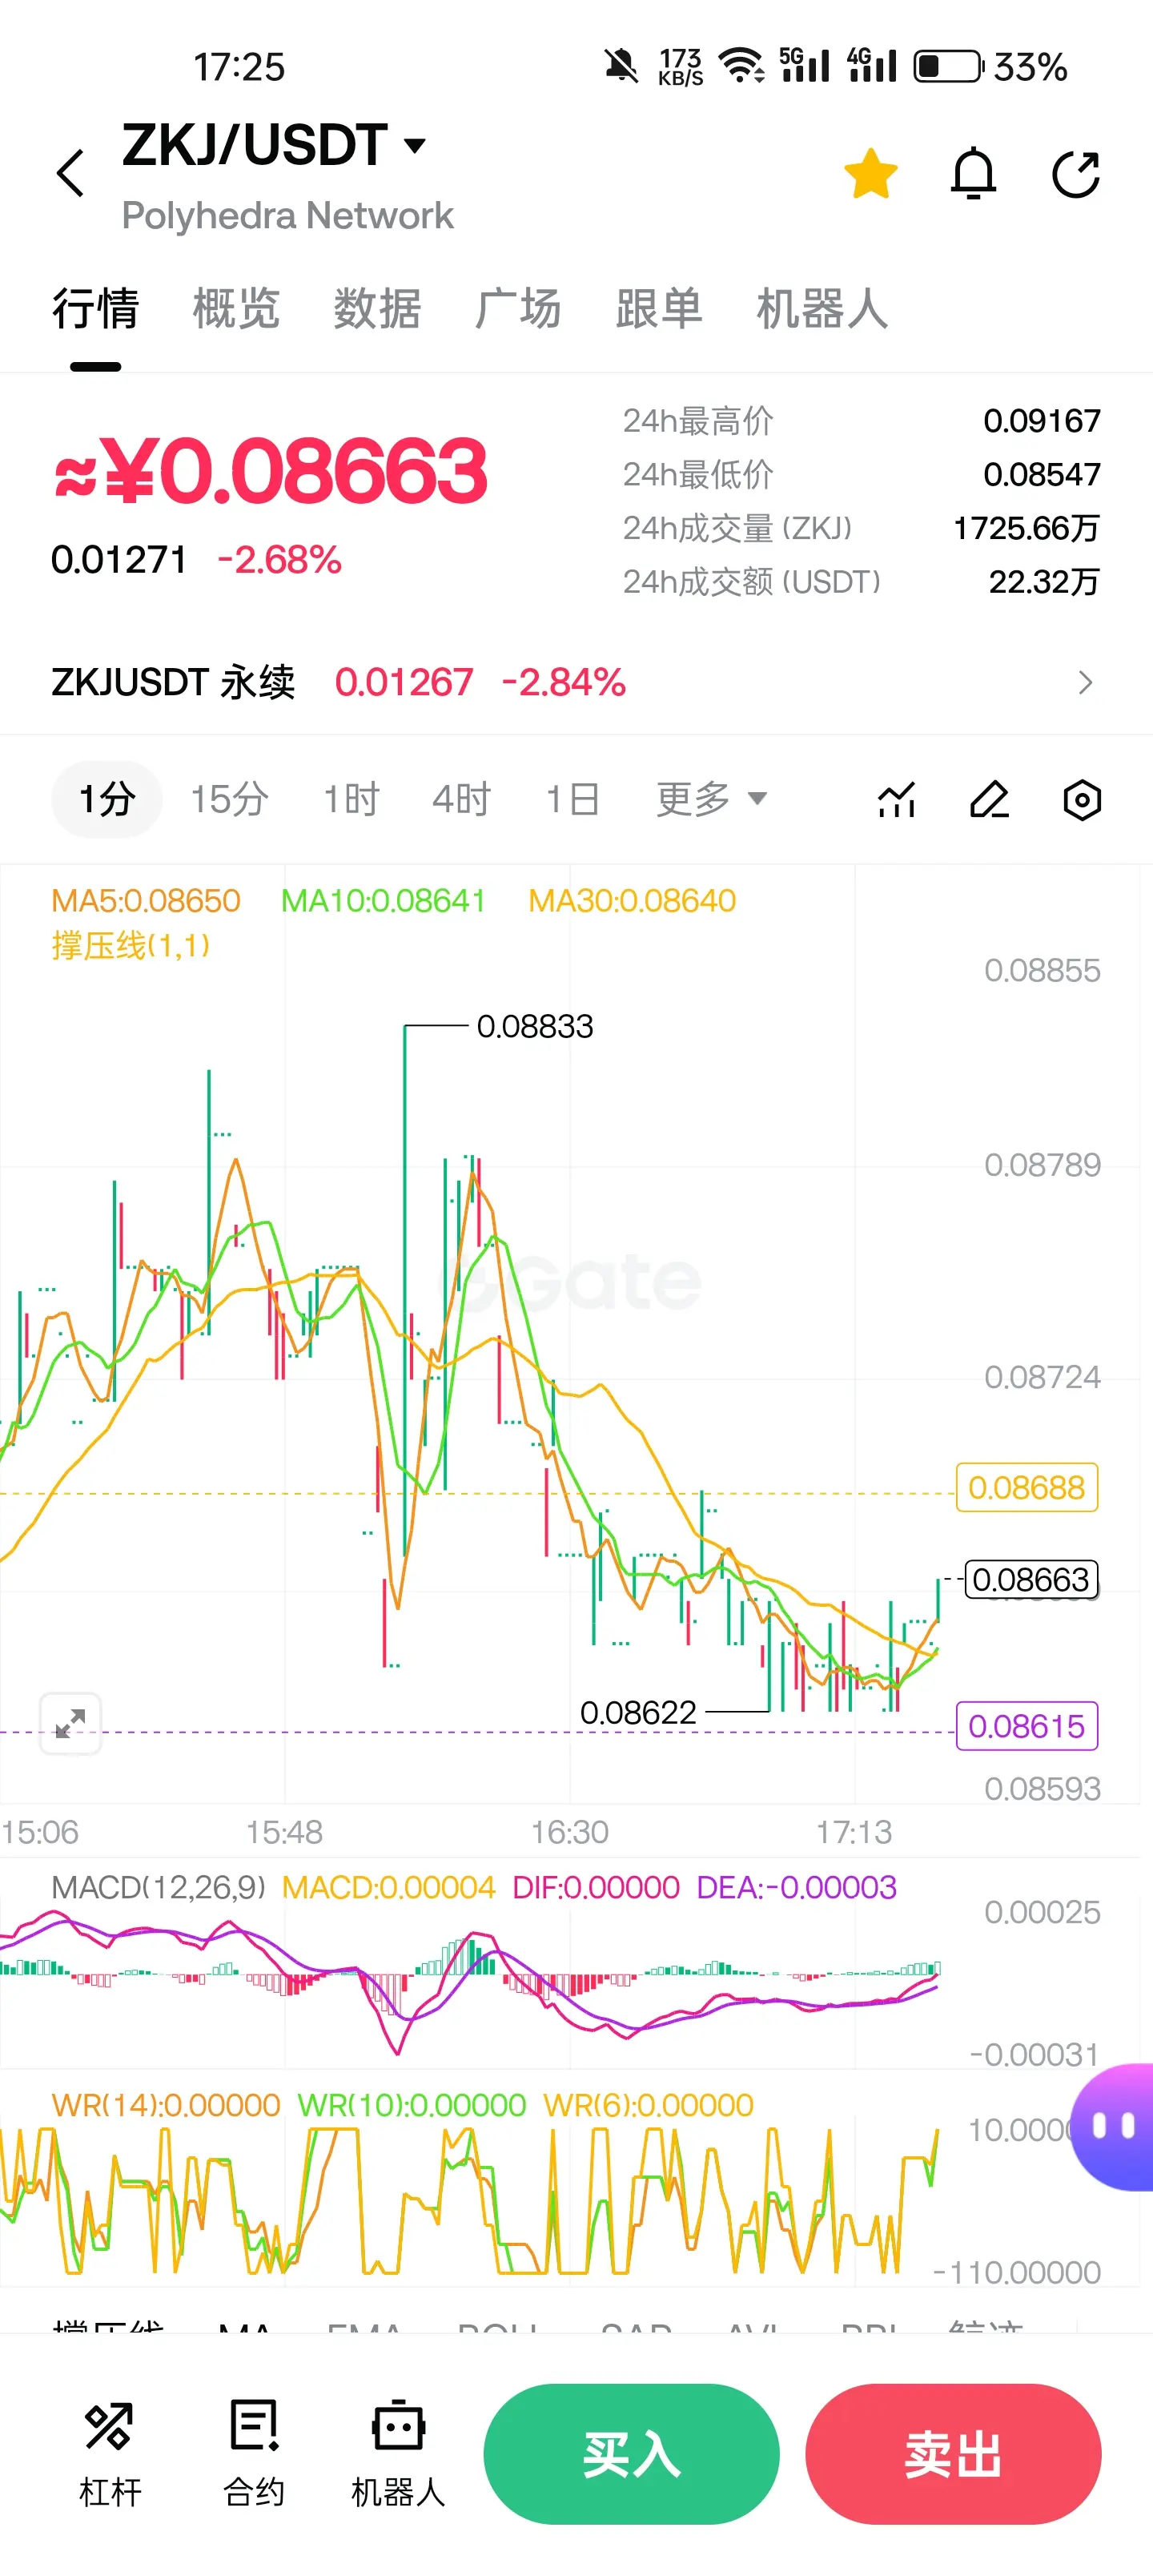Choose the 1日 chart interval
Viewport: 1153px width, 2576px height.
coord(572,799)
